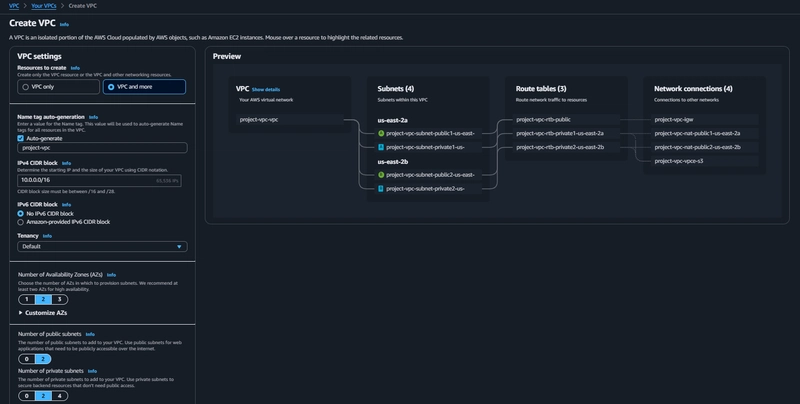Viewport: 800px width, 404px height.
Task: Set number of public subnets to 0
Action: tap(27, 359)
